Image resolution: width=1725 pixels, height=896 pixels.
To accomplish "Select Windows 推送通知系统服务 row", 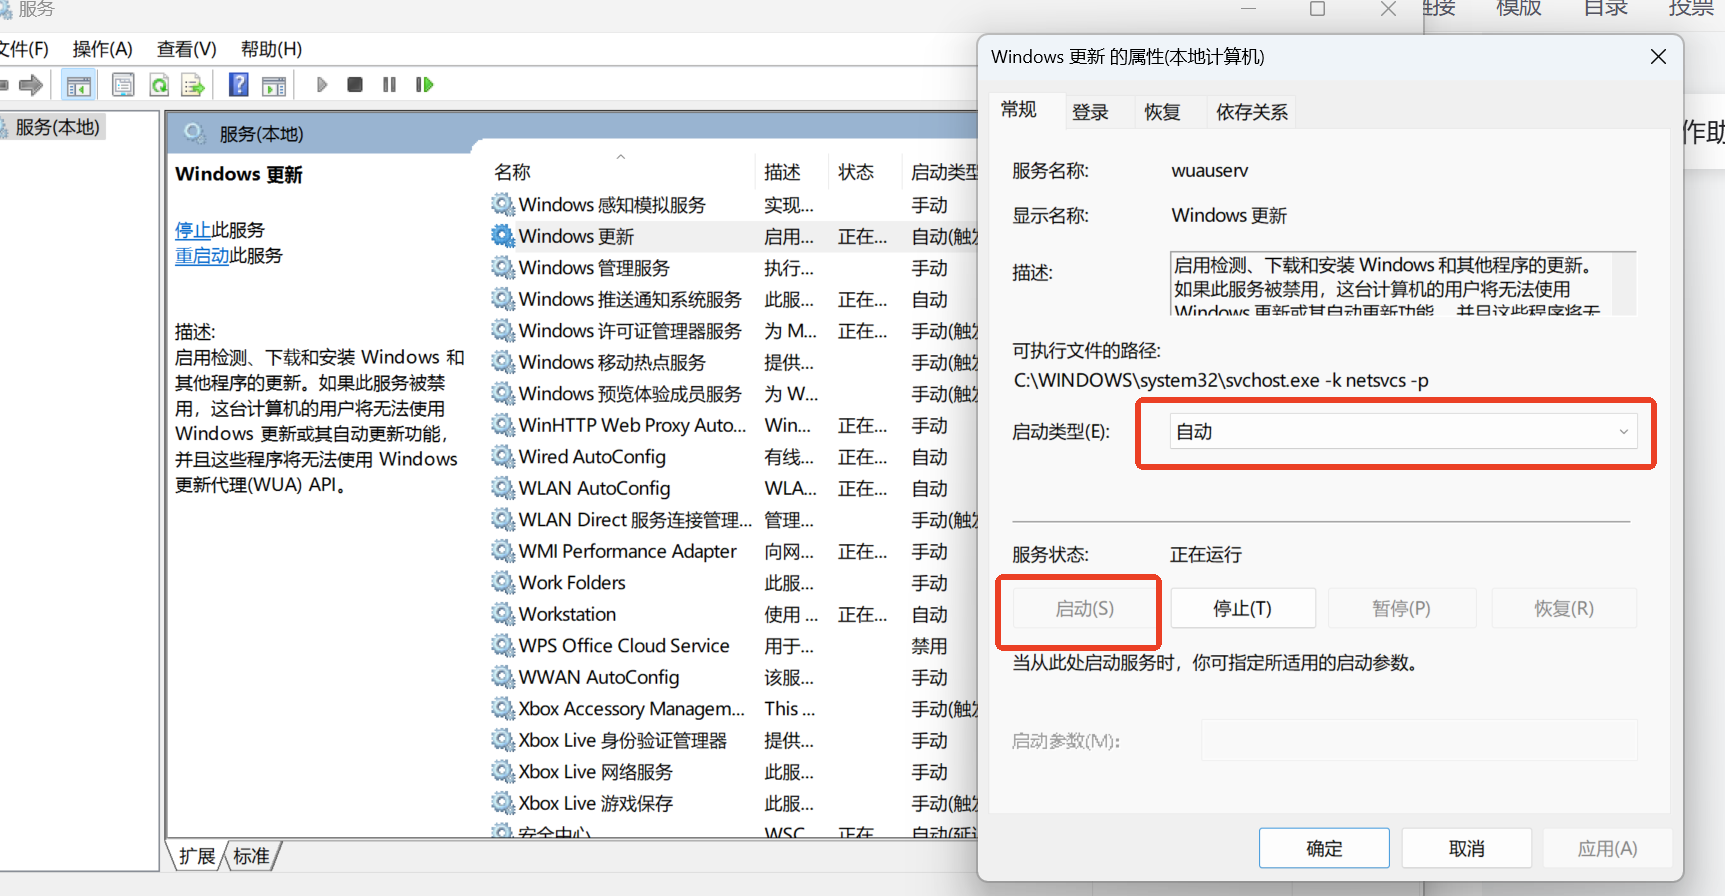I will tap(734, 299).
